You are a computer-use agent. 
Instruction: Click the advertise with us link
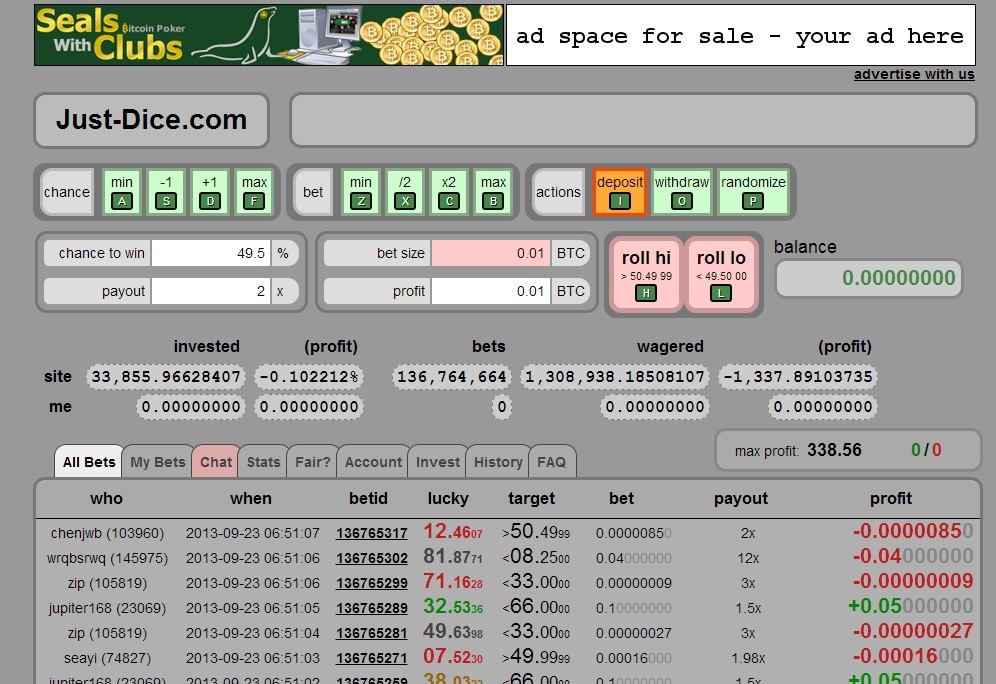[x=913, y=74]
